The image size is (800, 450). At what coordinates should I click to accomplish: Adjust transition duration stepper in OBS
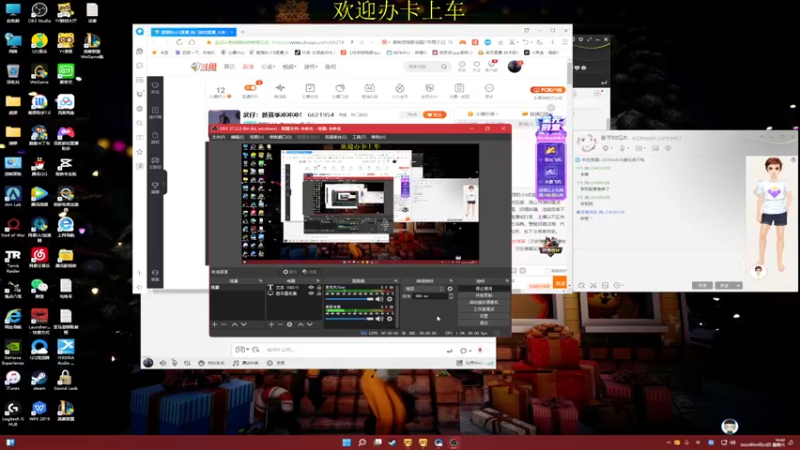pos(451,296)
